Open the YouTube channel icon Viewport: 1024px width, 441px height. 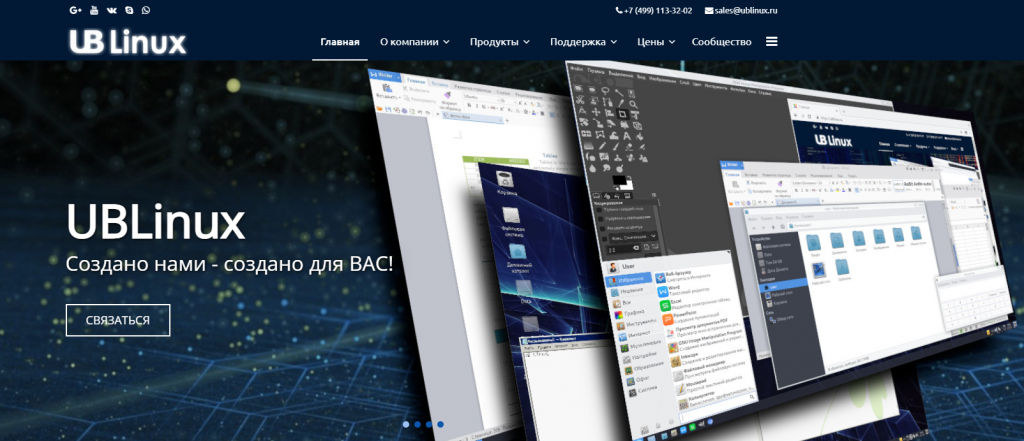94,10
